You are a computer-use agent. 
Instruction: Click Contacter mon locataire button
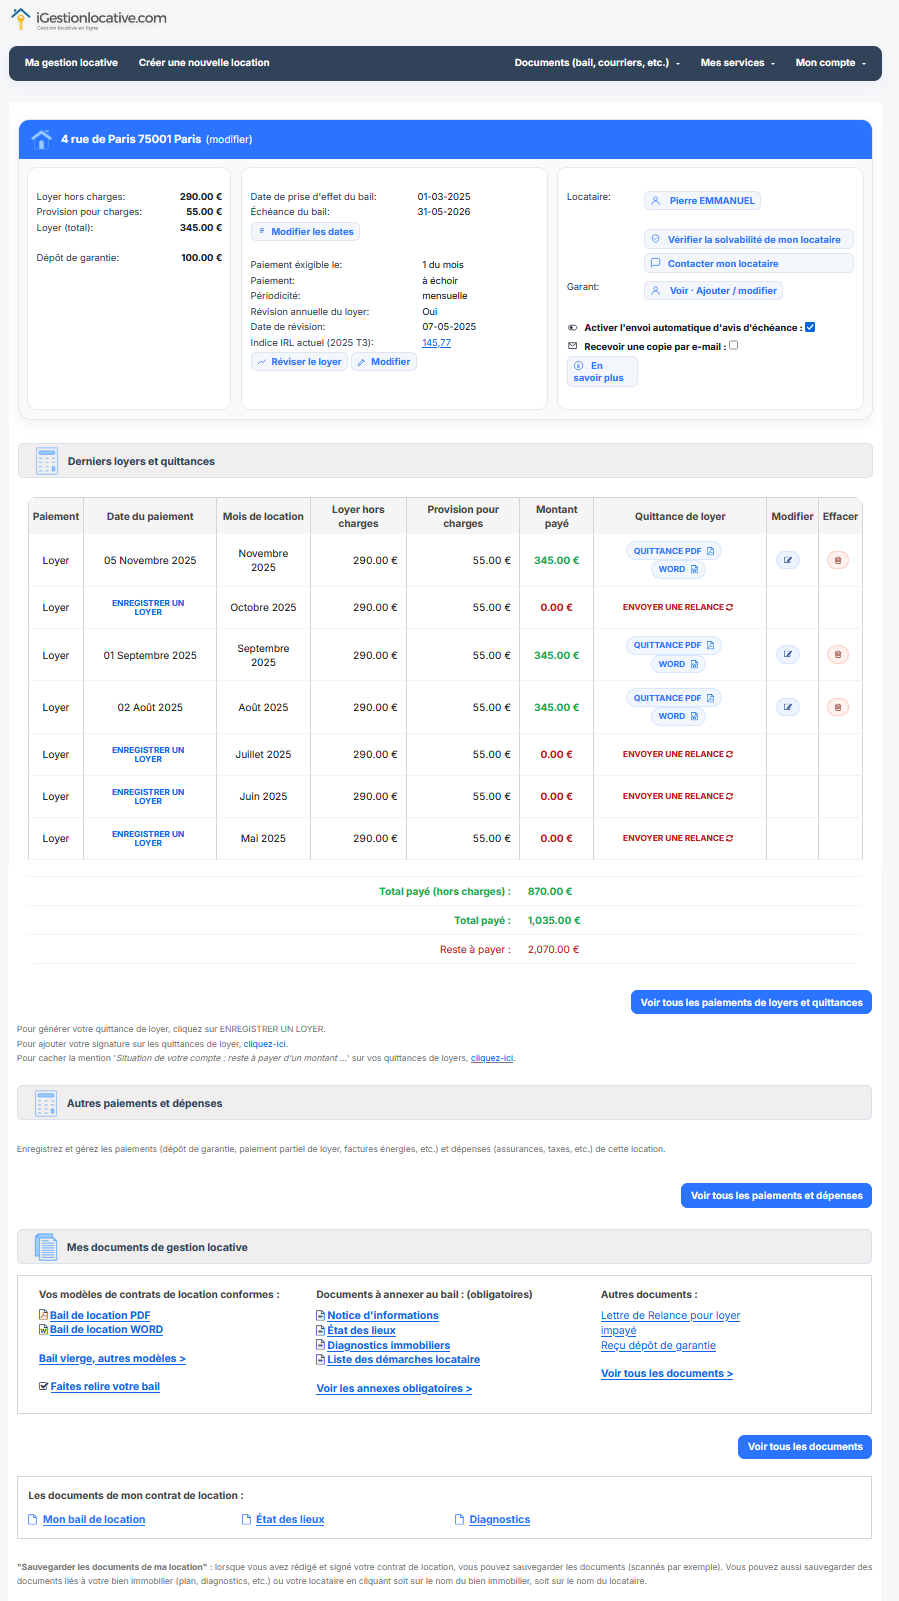click(748, 264)
